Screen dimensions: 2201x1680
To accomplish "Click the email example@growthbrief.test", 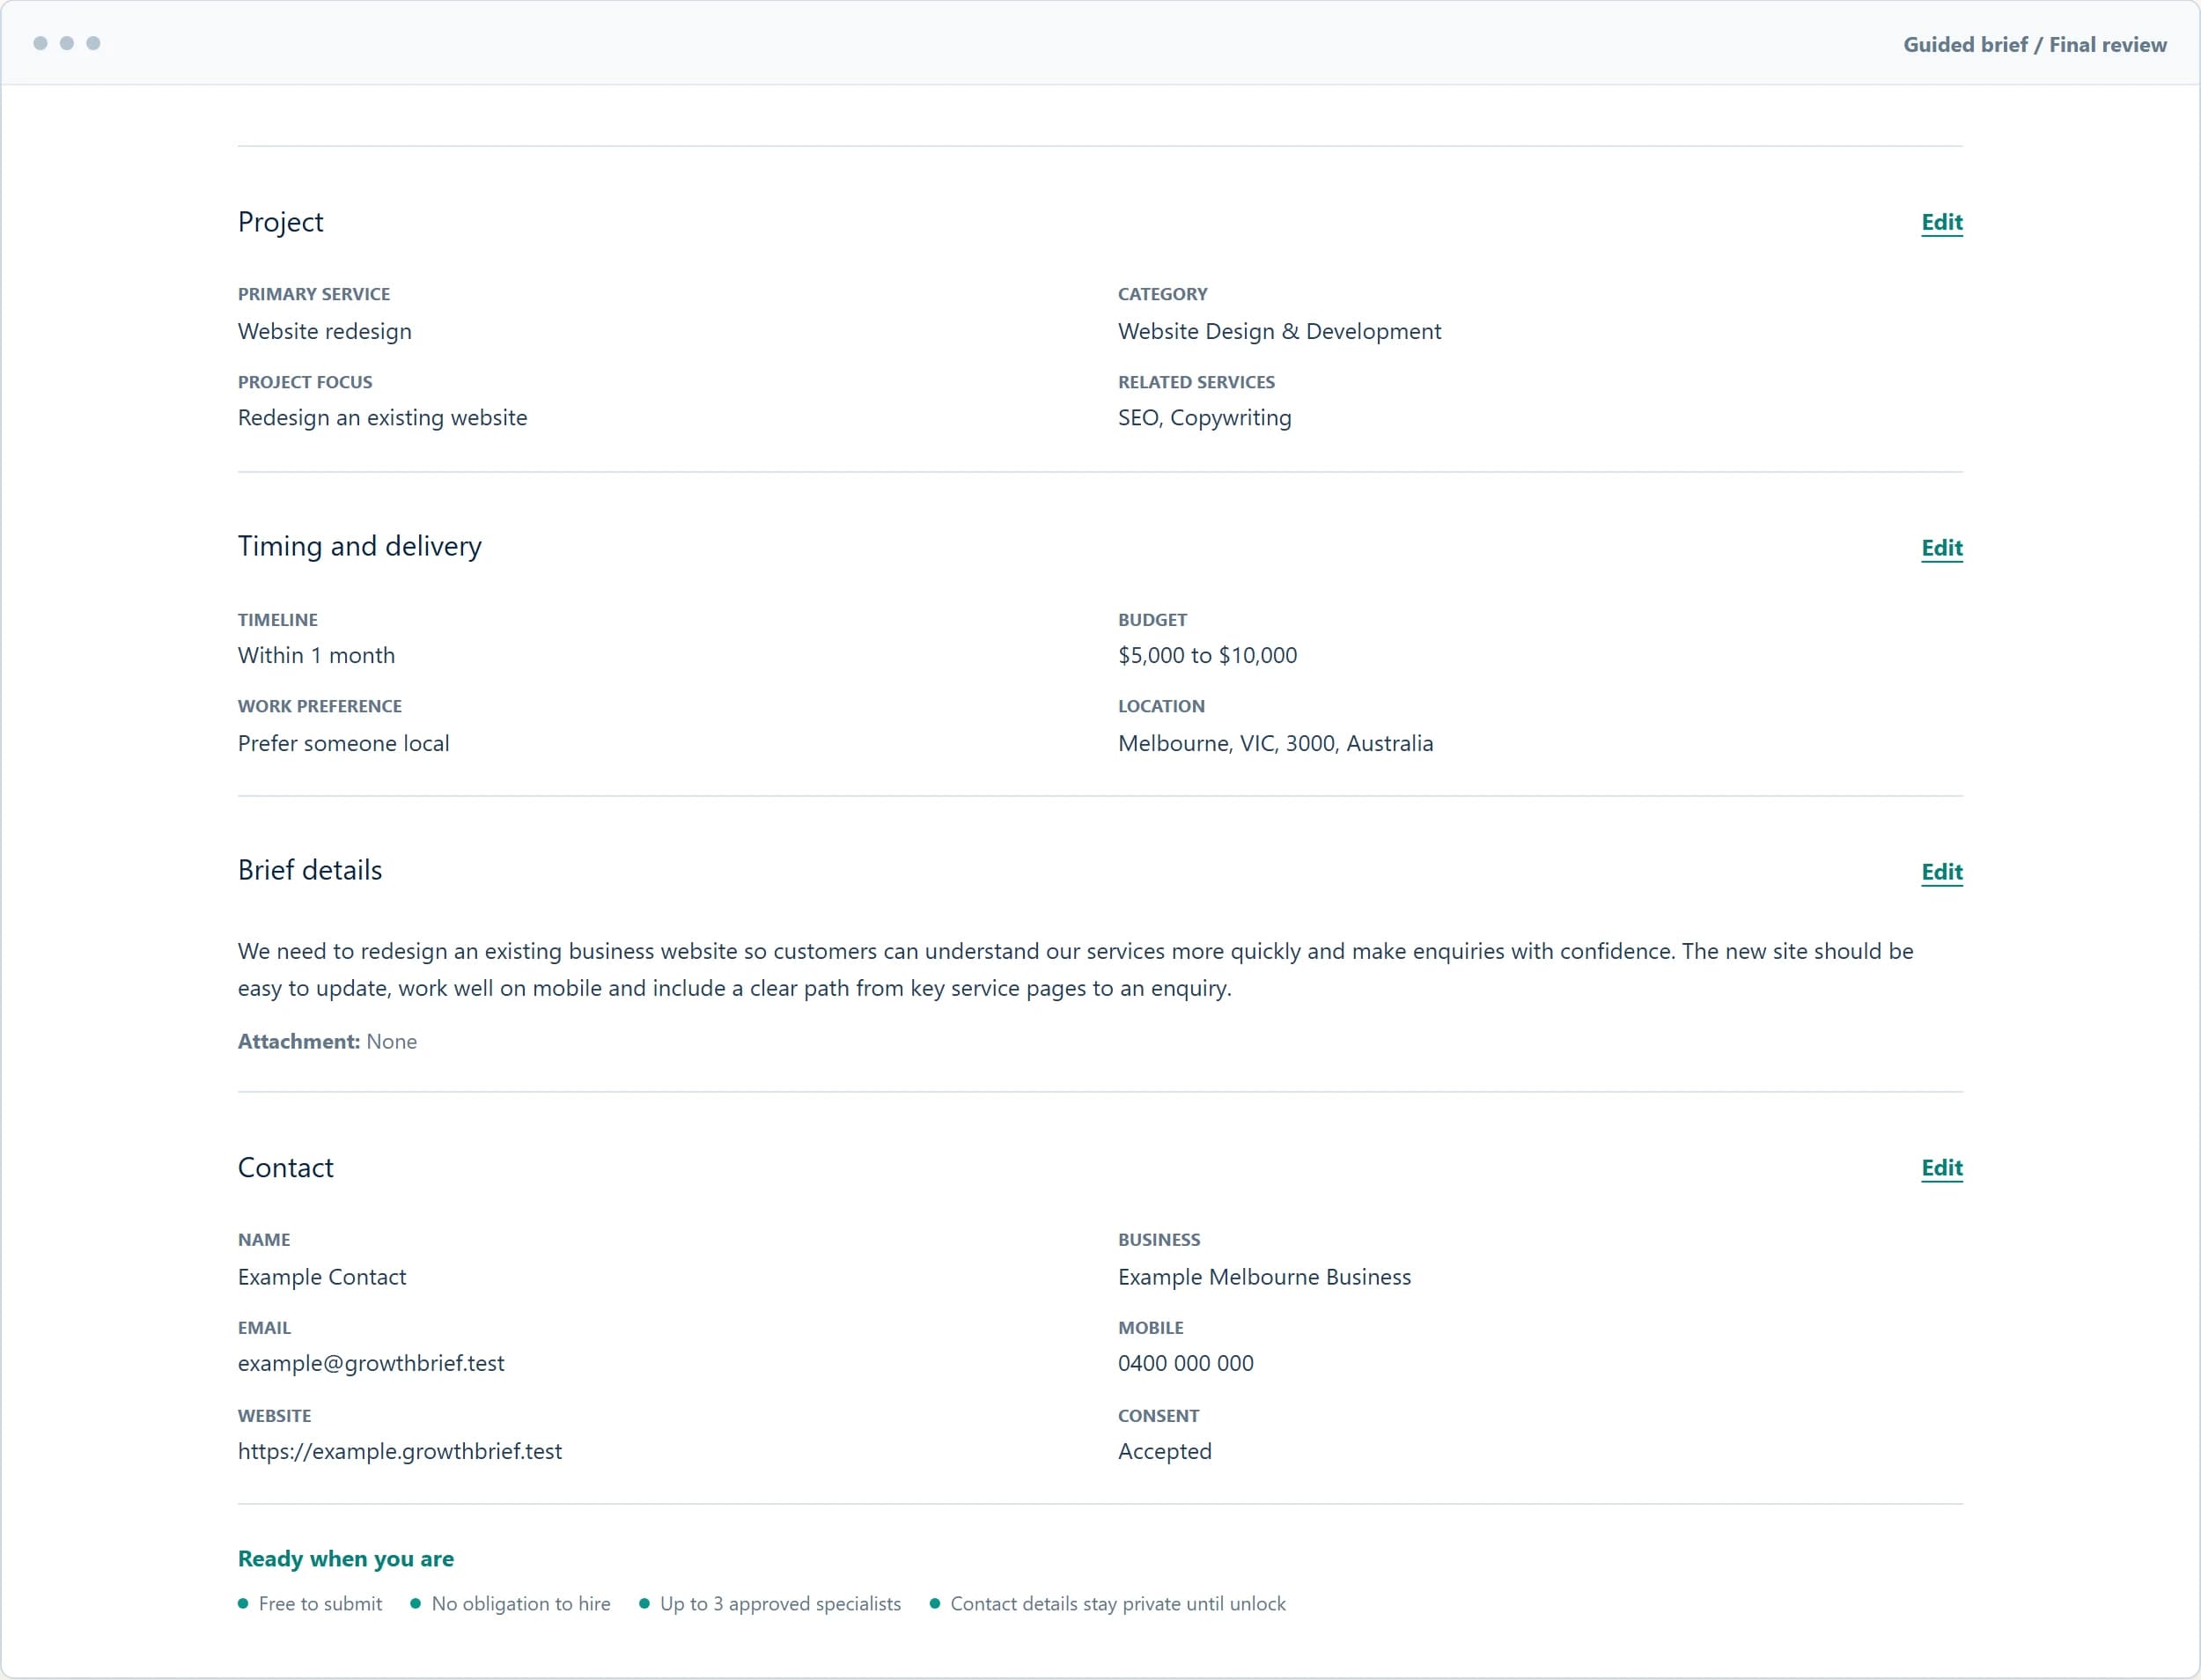I will pos(371,1363).
